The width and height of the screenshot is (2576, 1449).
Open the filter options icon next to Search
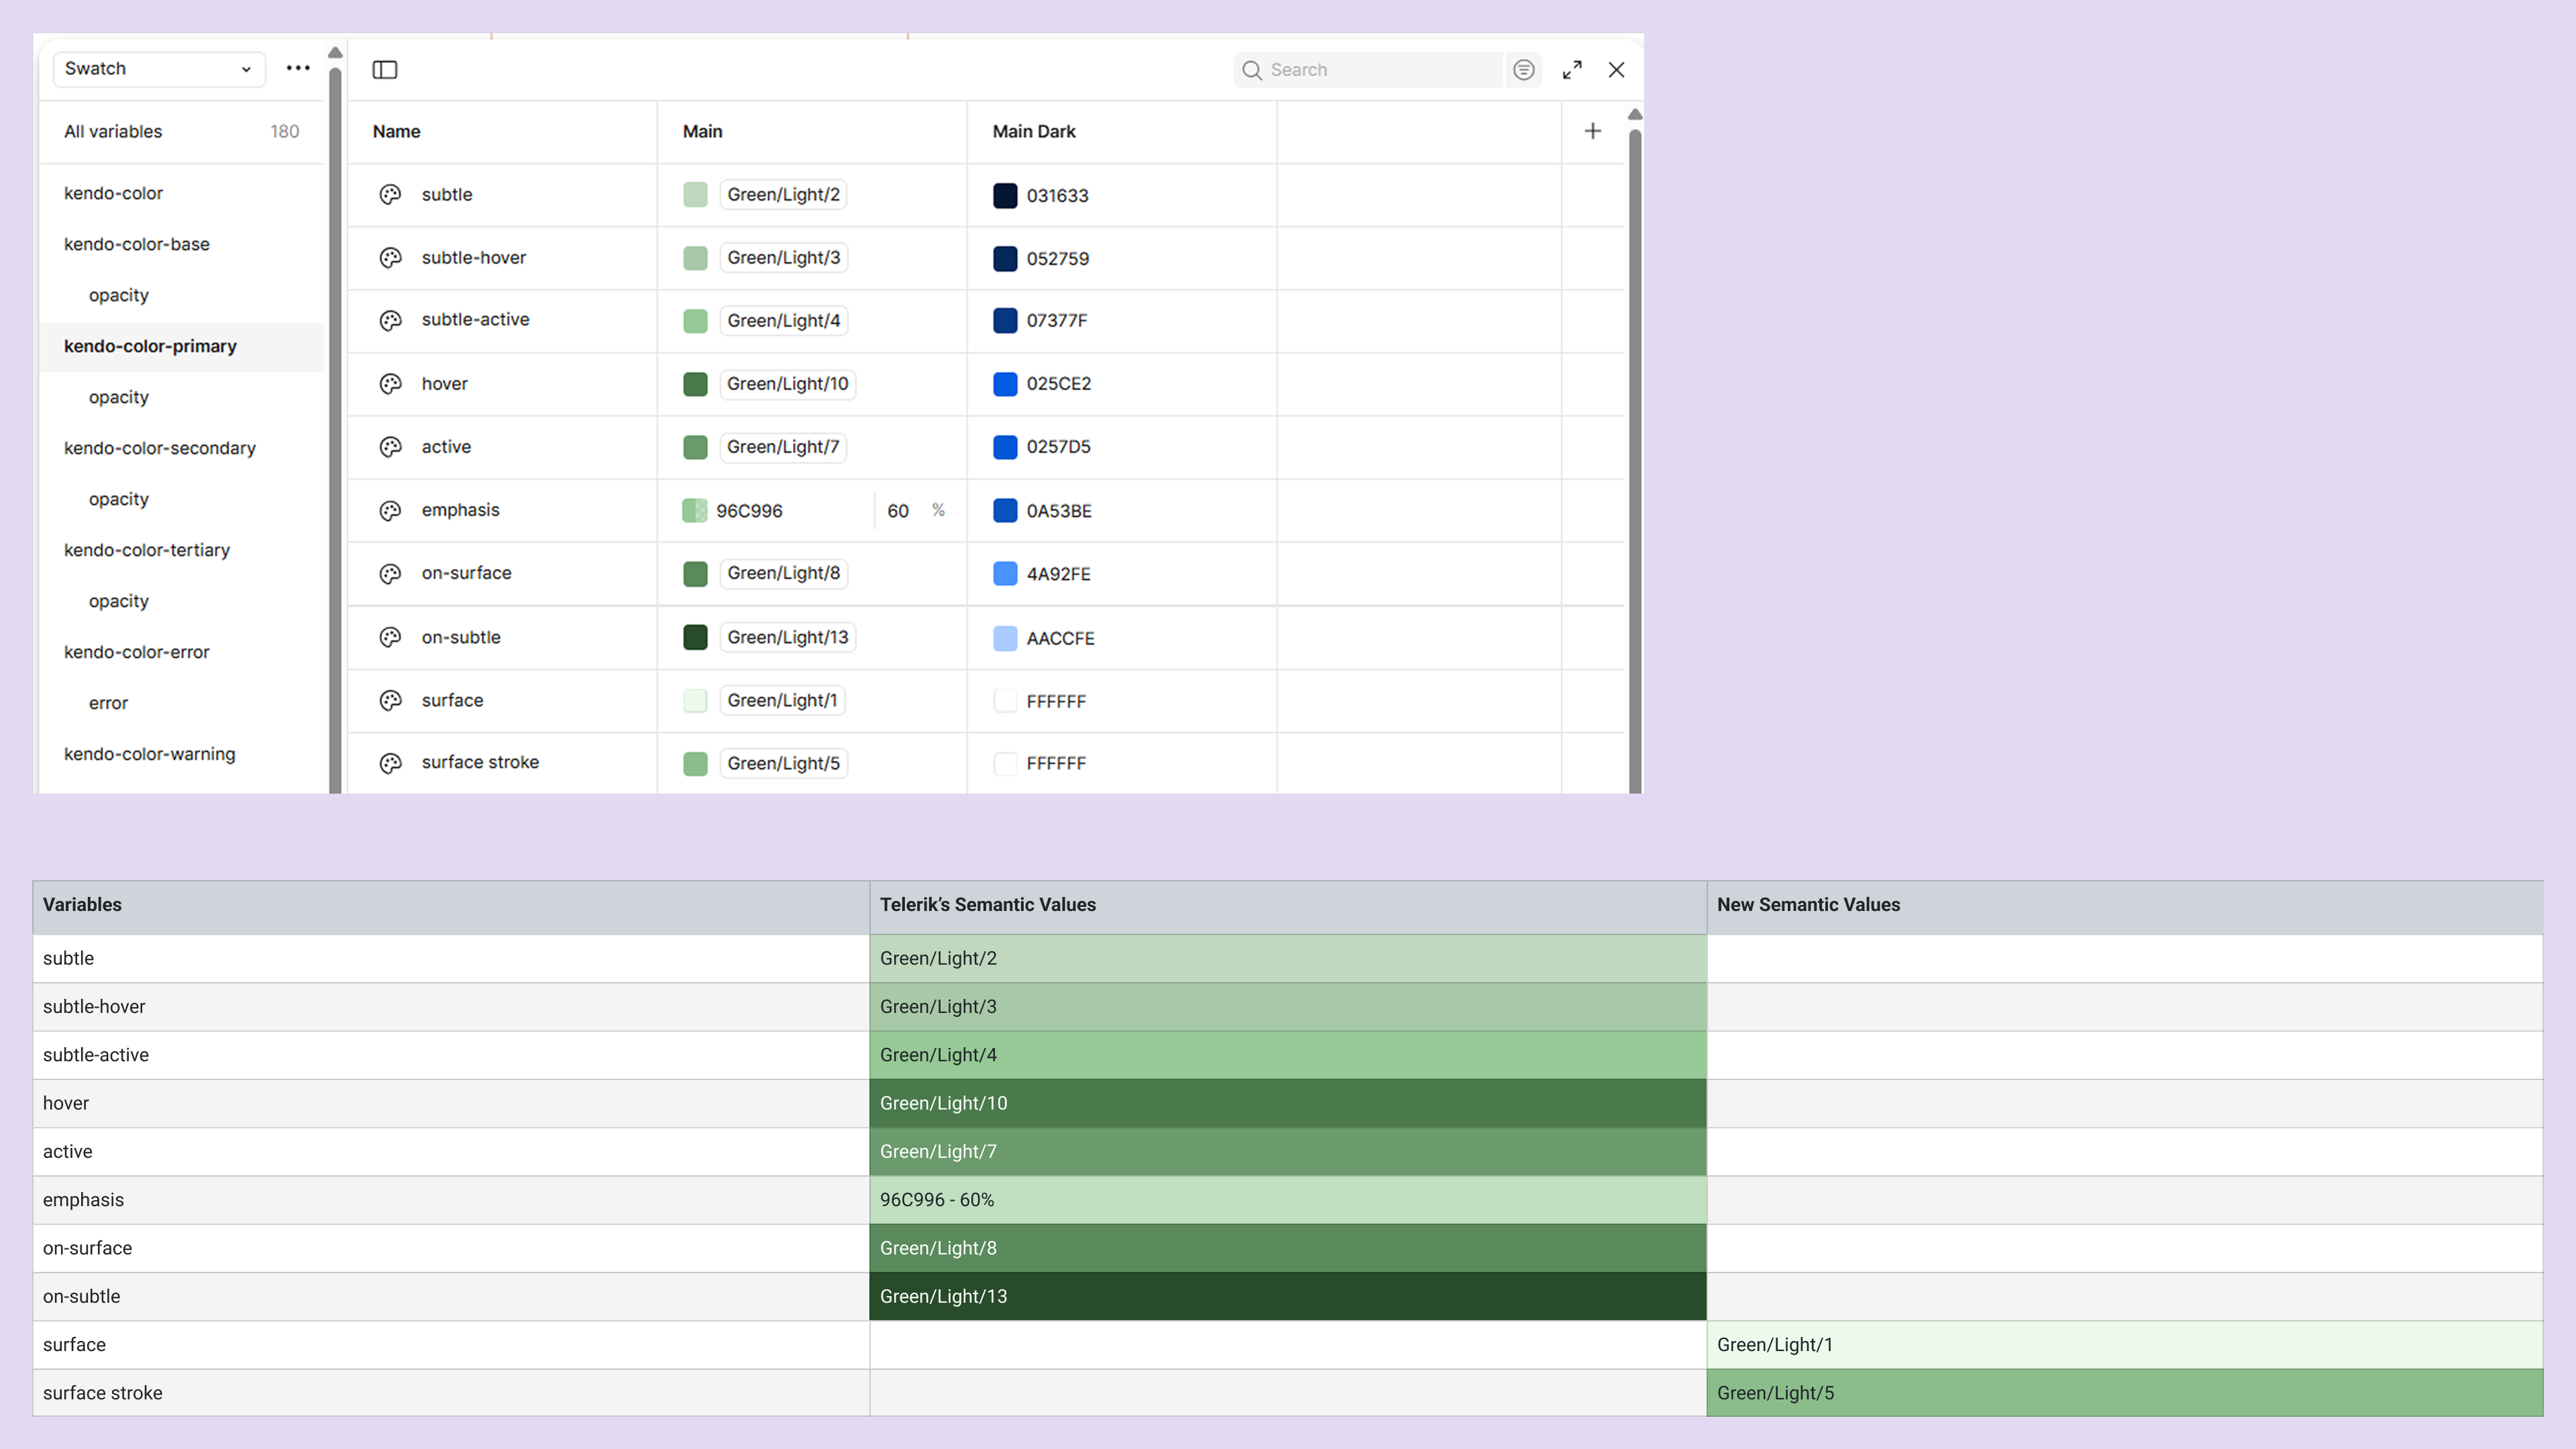(1523, 69)
